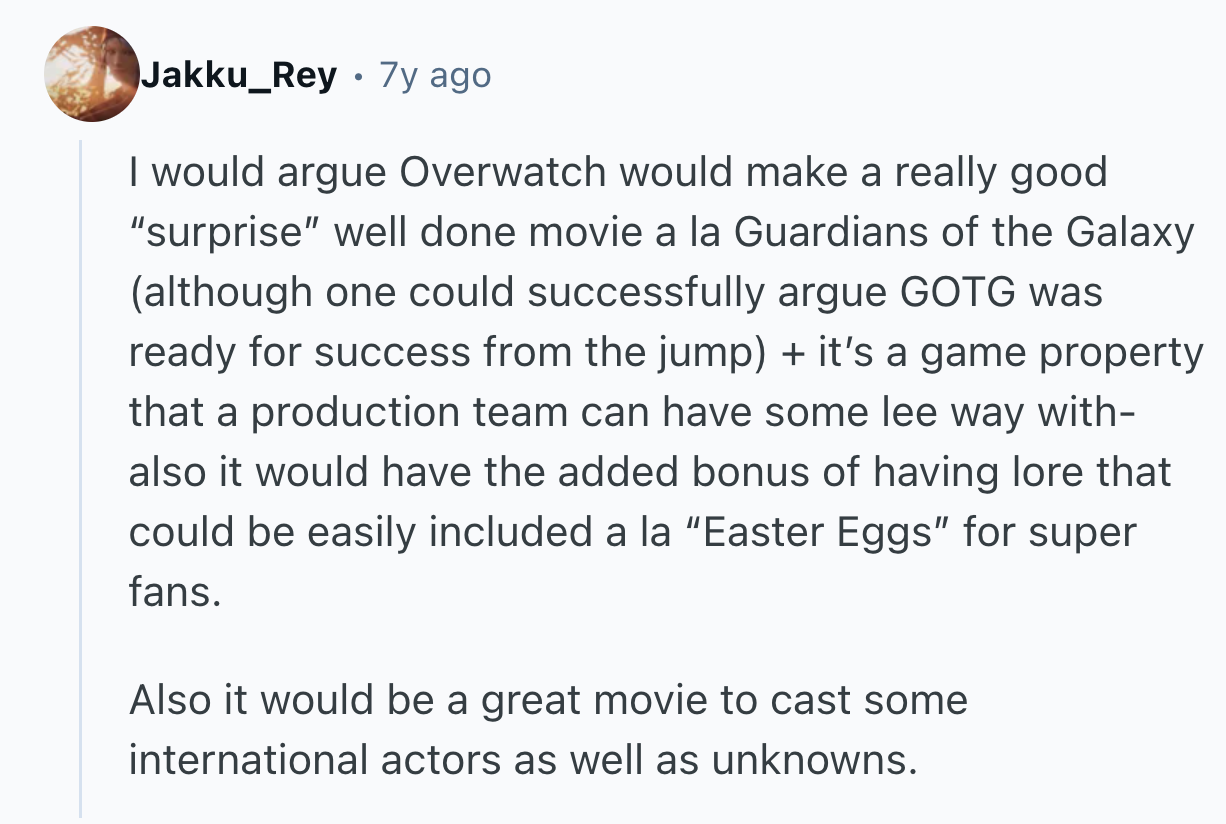
Task: Click the "7y ago" timestamp
Action: tap(435, 76)
